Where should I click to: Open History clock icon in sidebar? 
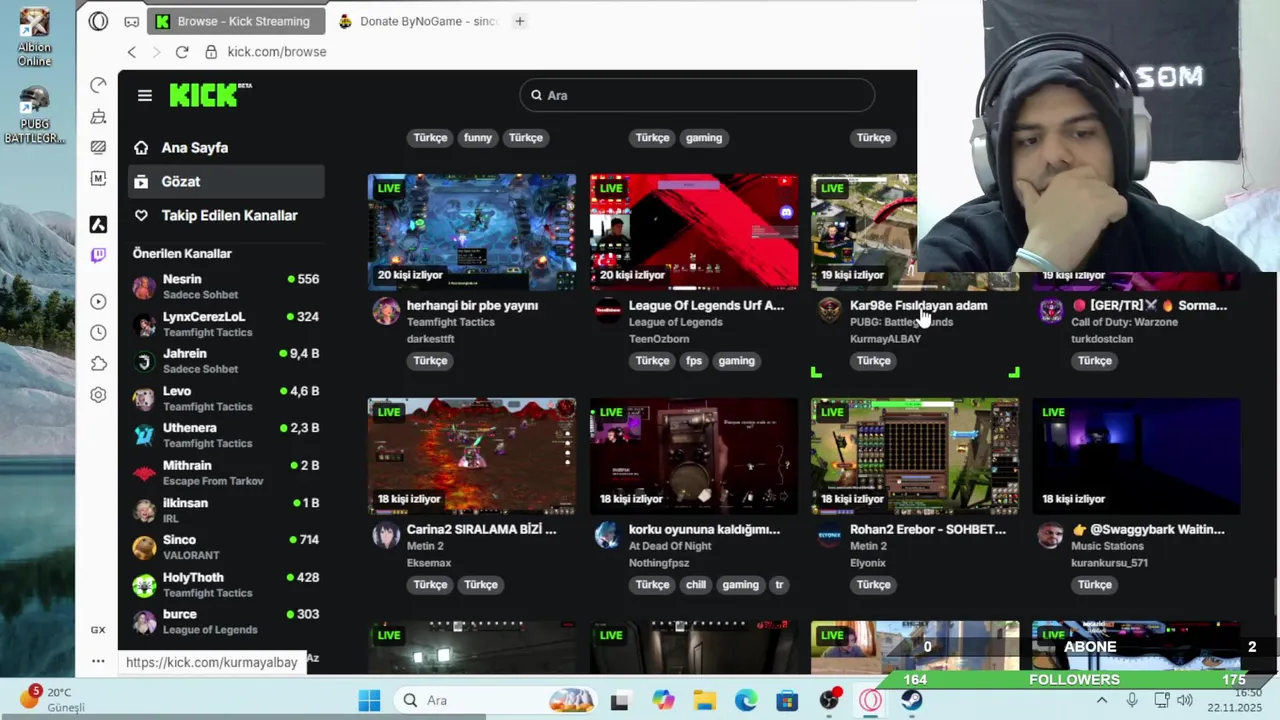coord(98,332)
